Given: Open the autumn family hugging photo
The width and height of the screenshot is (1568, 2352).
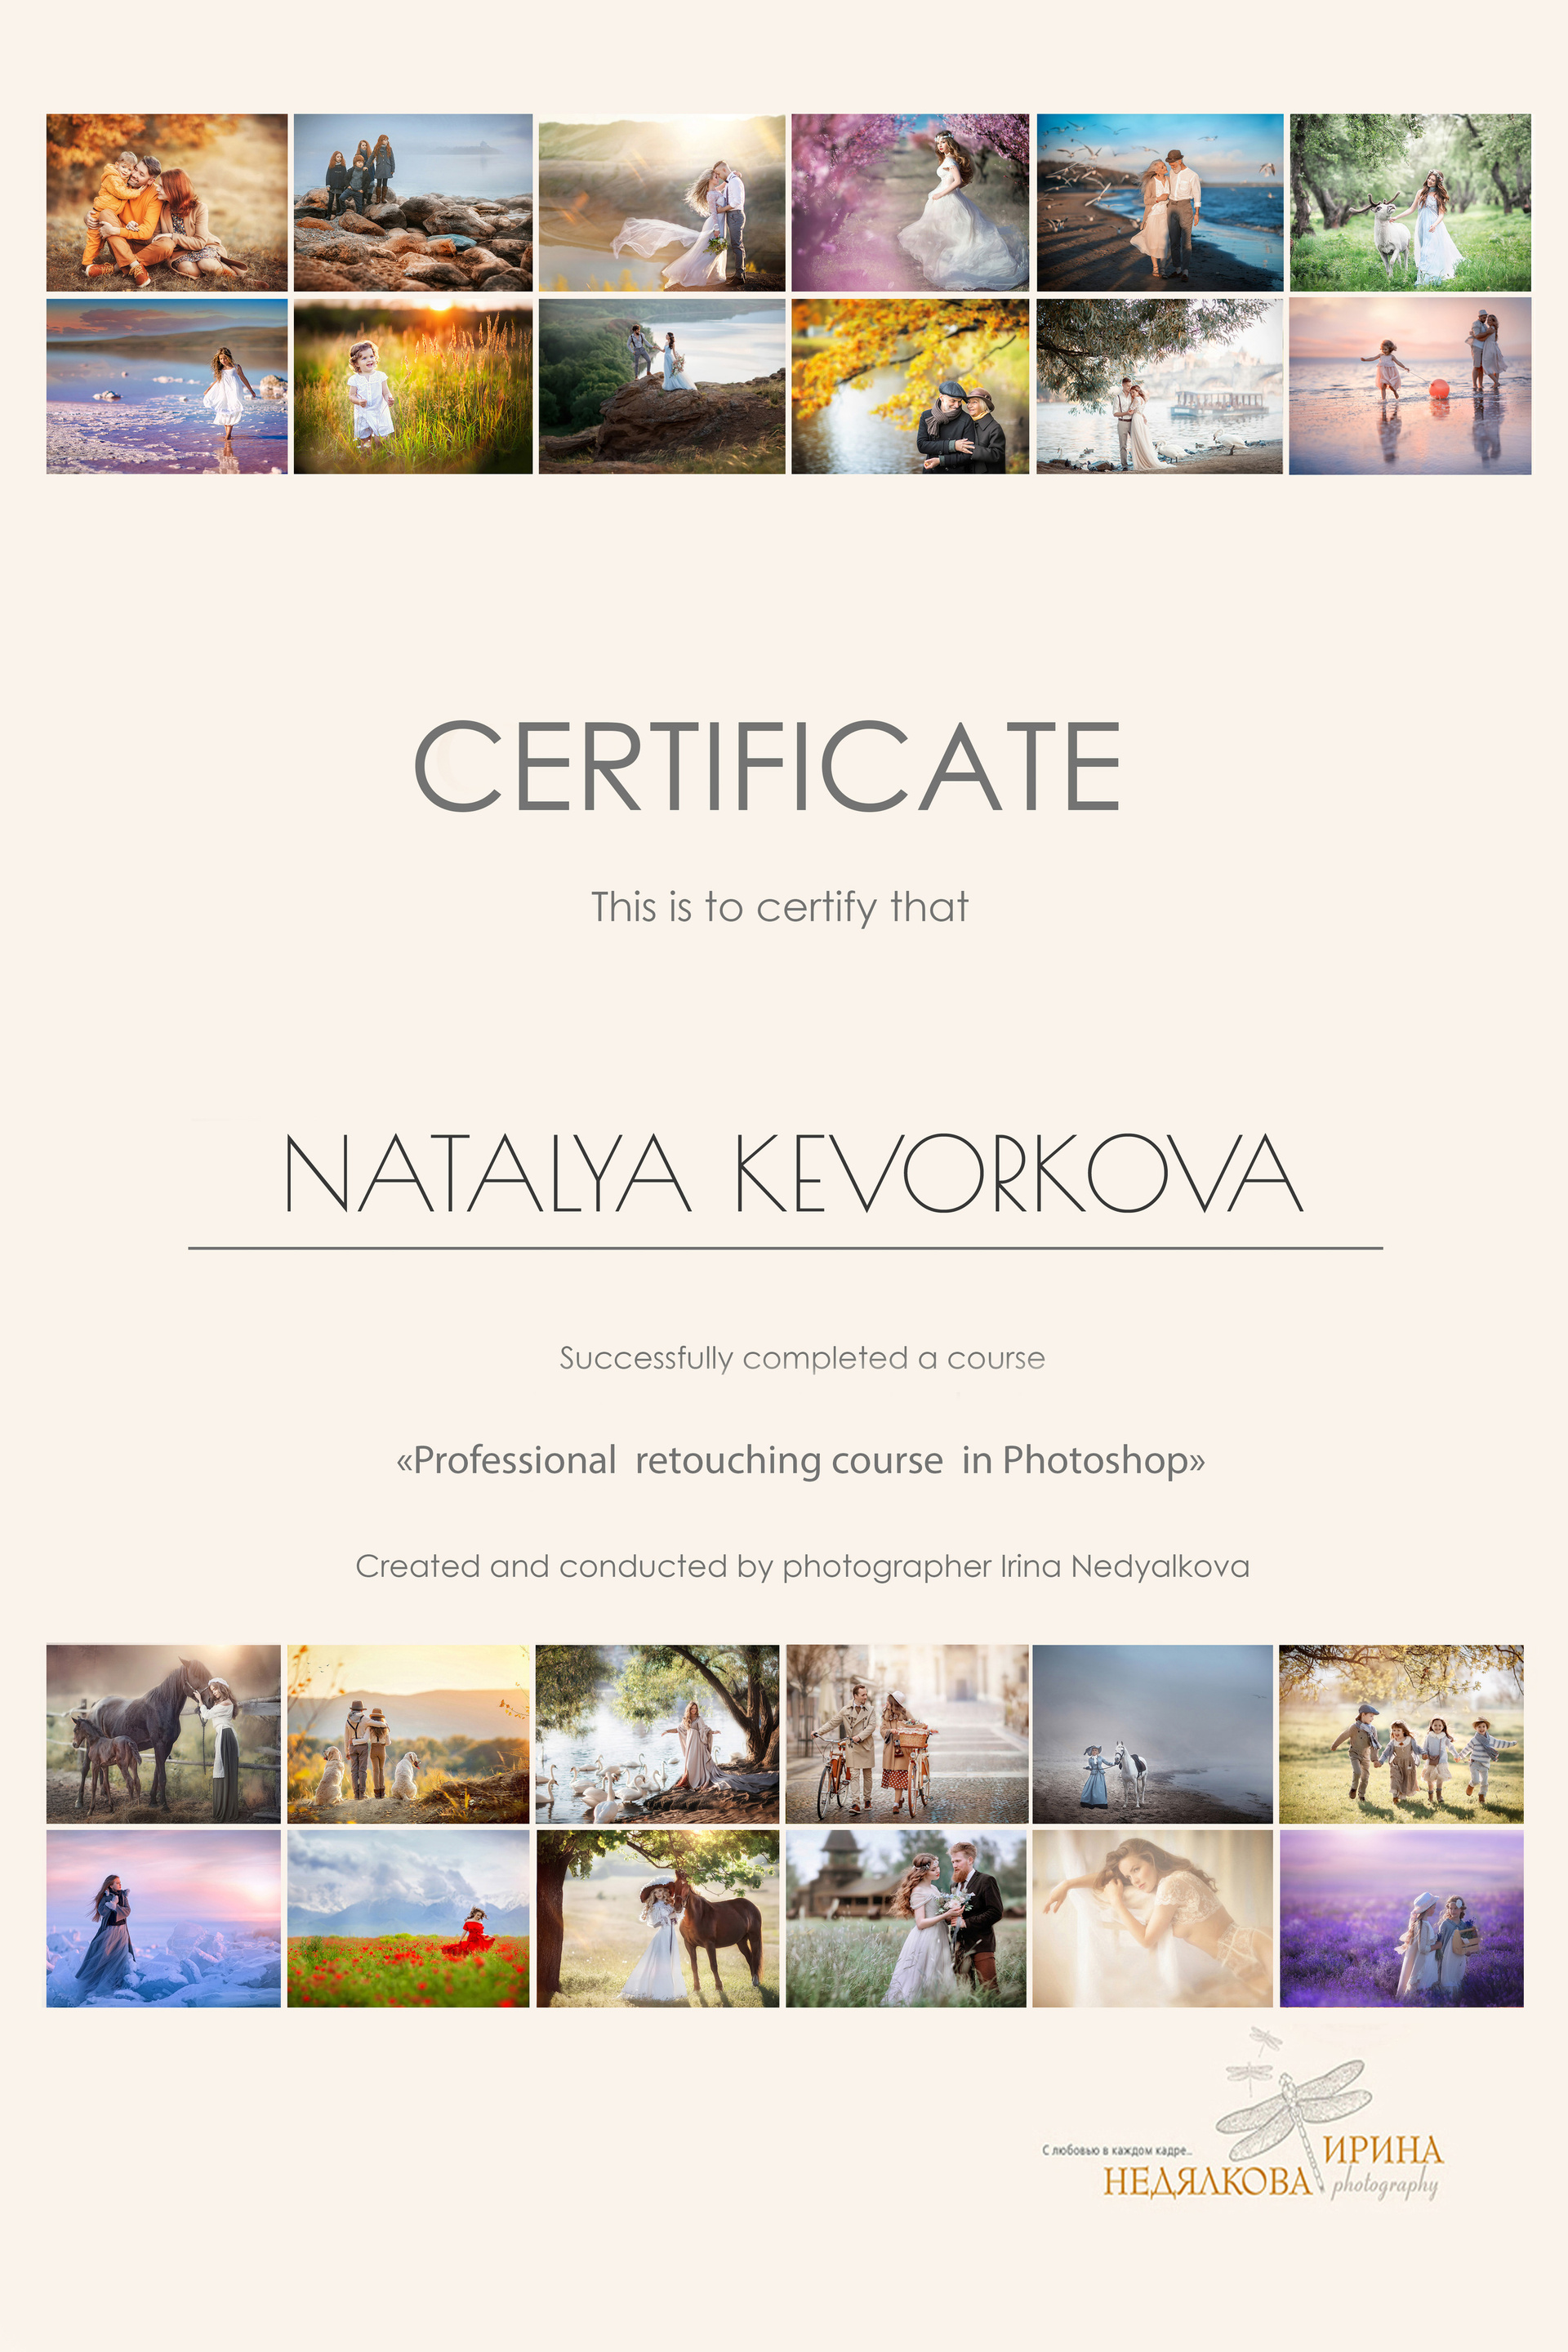Looking at the screenshot, I should pos(167,202).
